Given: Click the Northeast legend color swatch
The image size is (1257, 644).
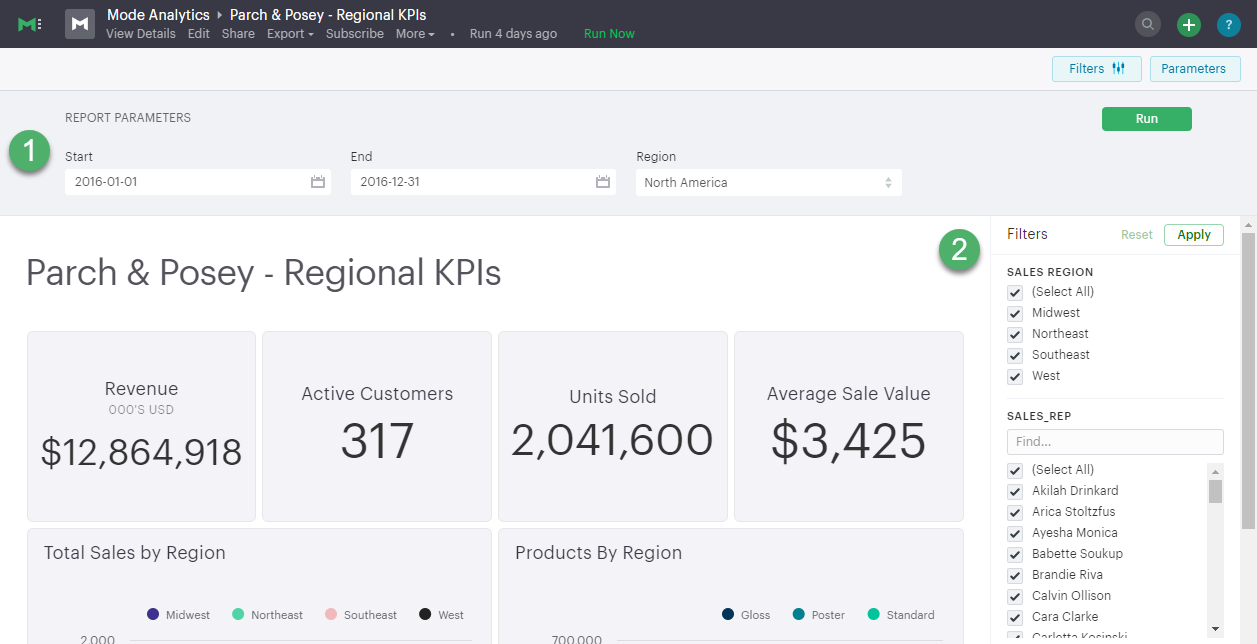Looking at the screenshot, I should tap(238, 615).
